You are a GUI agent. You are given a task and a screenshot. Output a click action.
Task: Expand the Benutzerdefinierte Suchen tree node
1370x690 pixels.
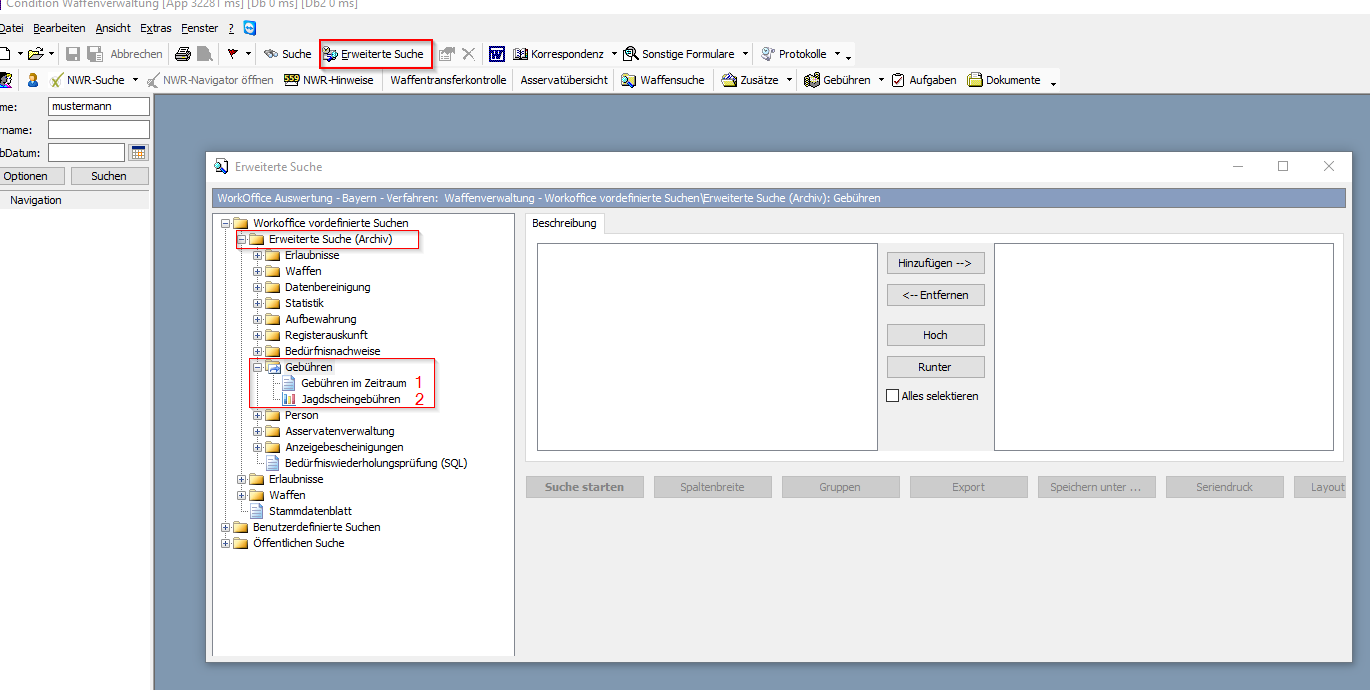225,527
